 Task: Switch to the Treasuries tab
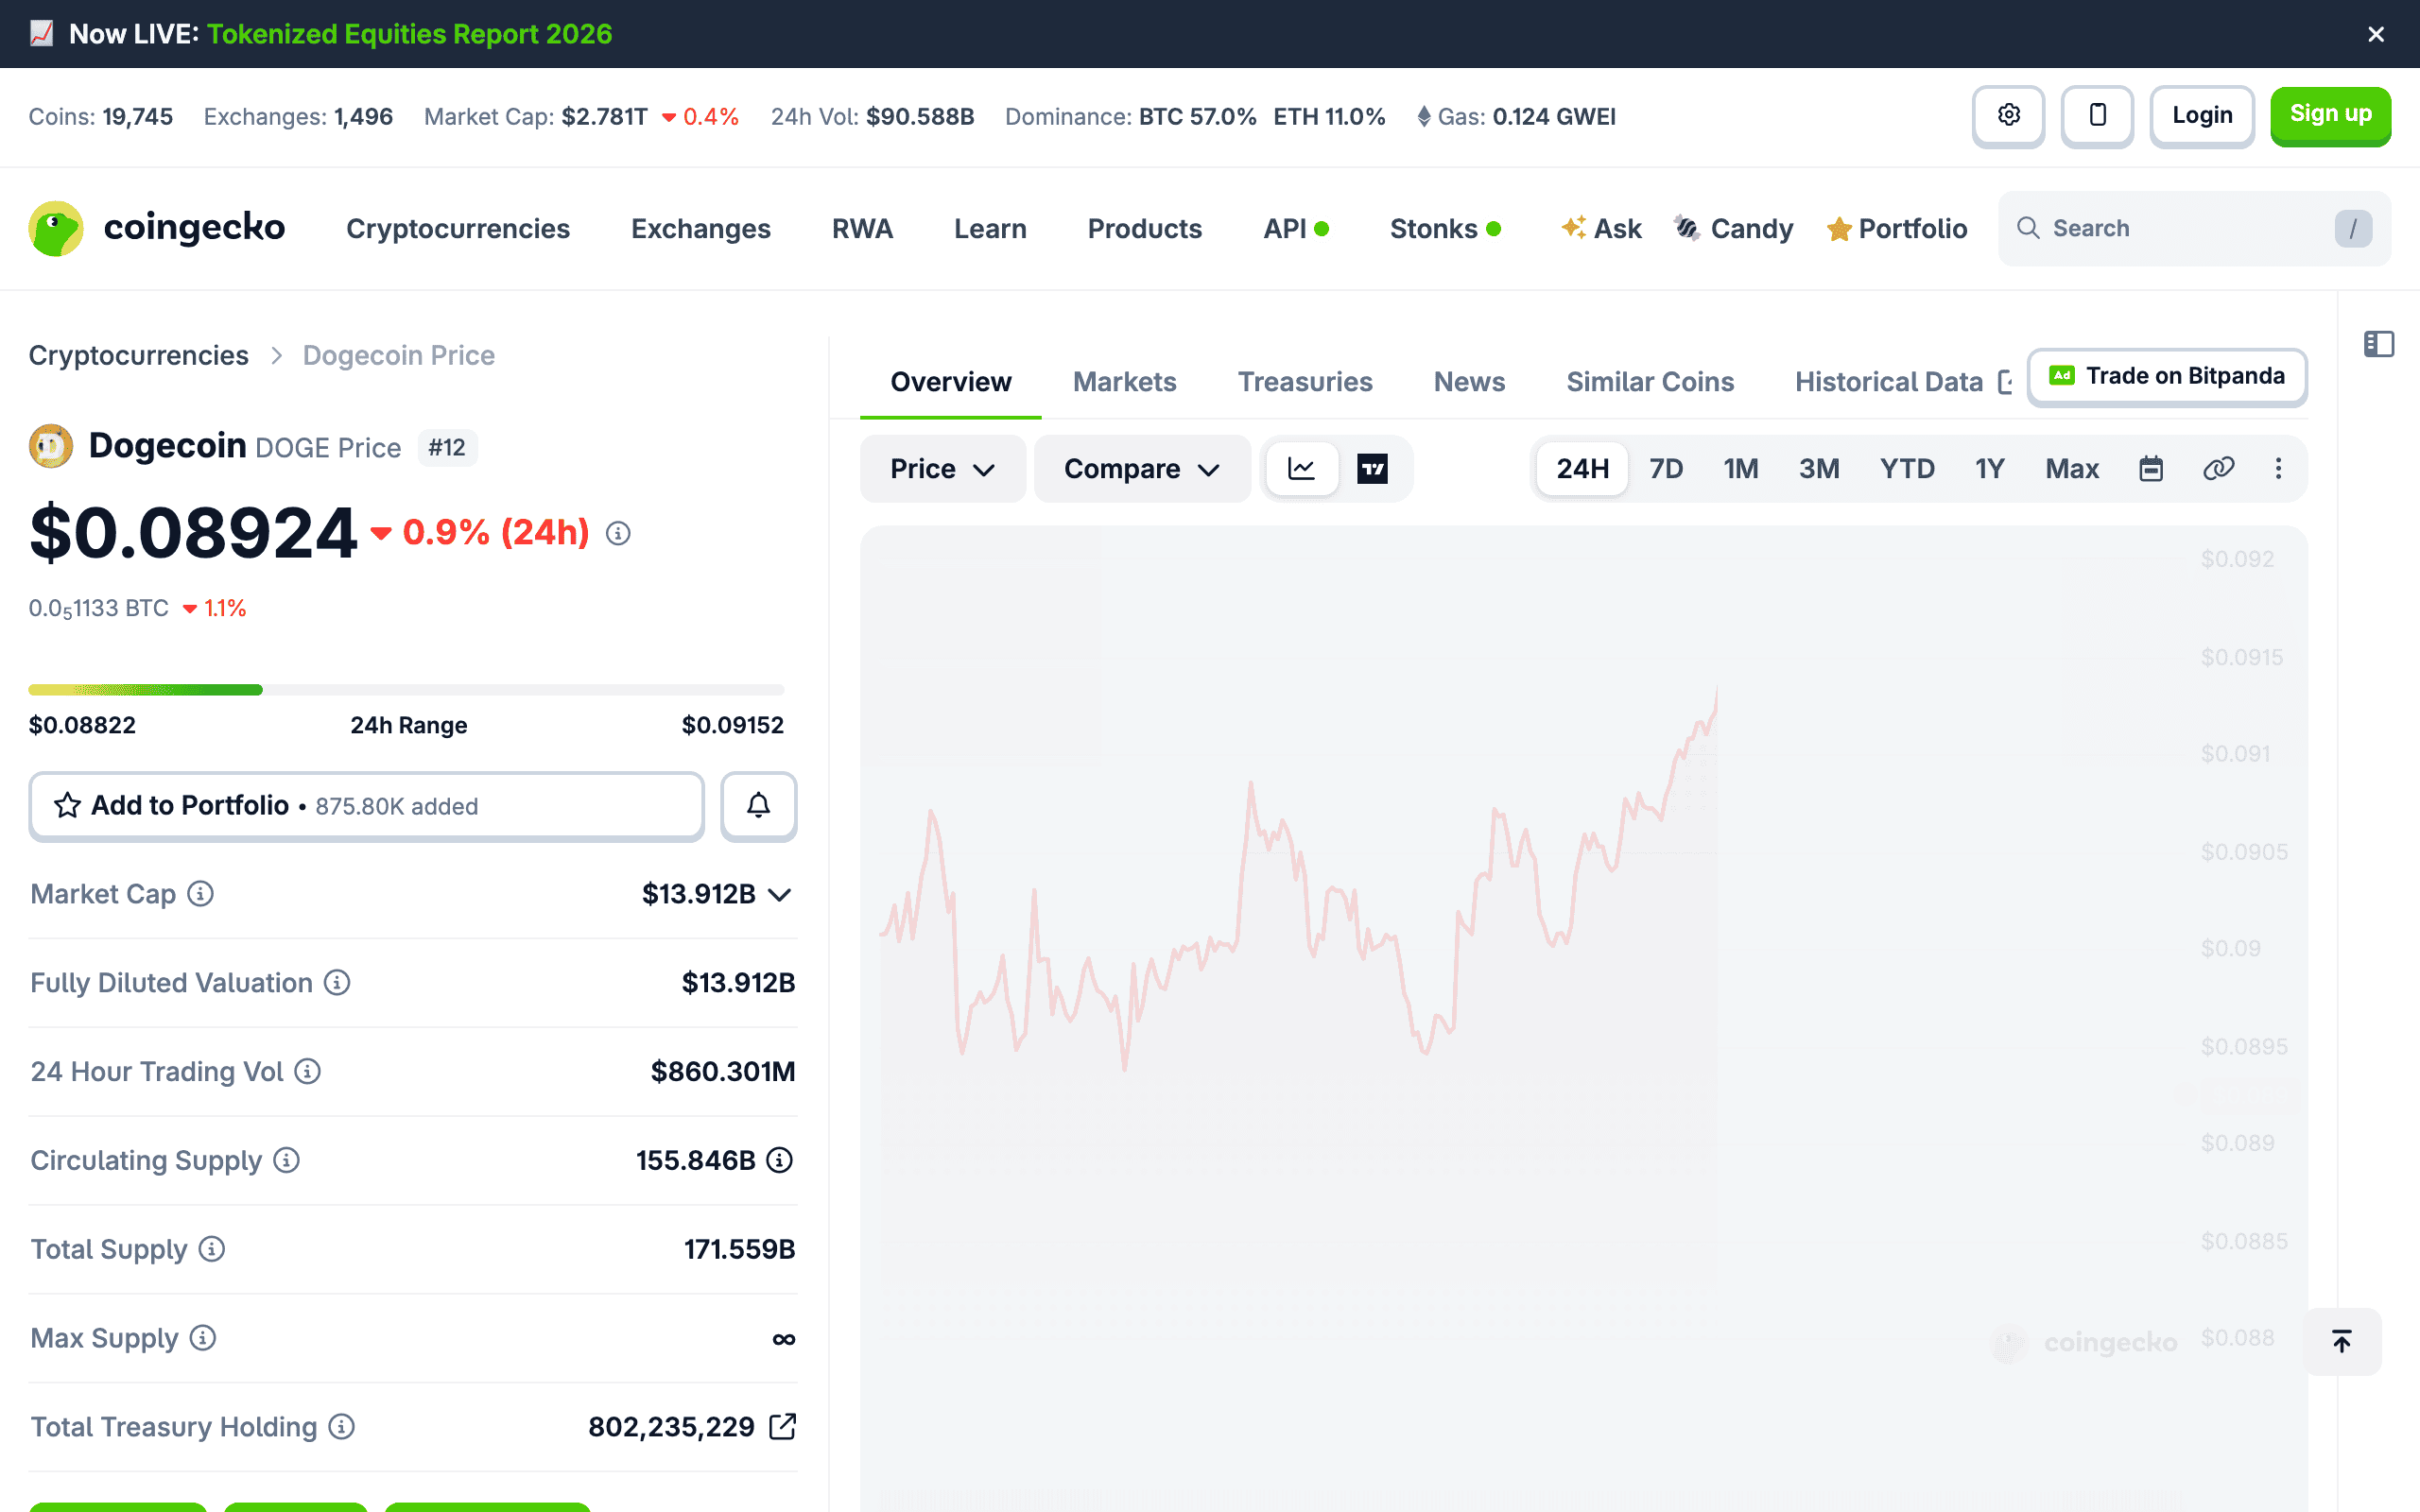[x=1305, y=382]
